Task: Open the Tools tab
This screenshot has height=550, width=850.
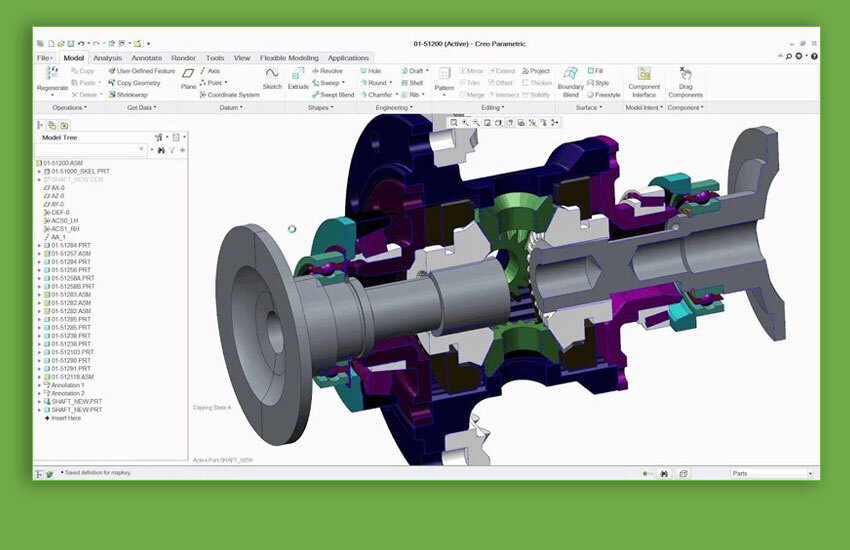Action: 215,58
